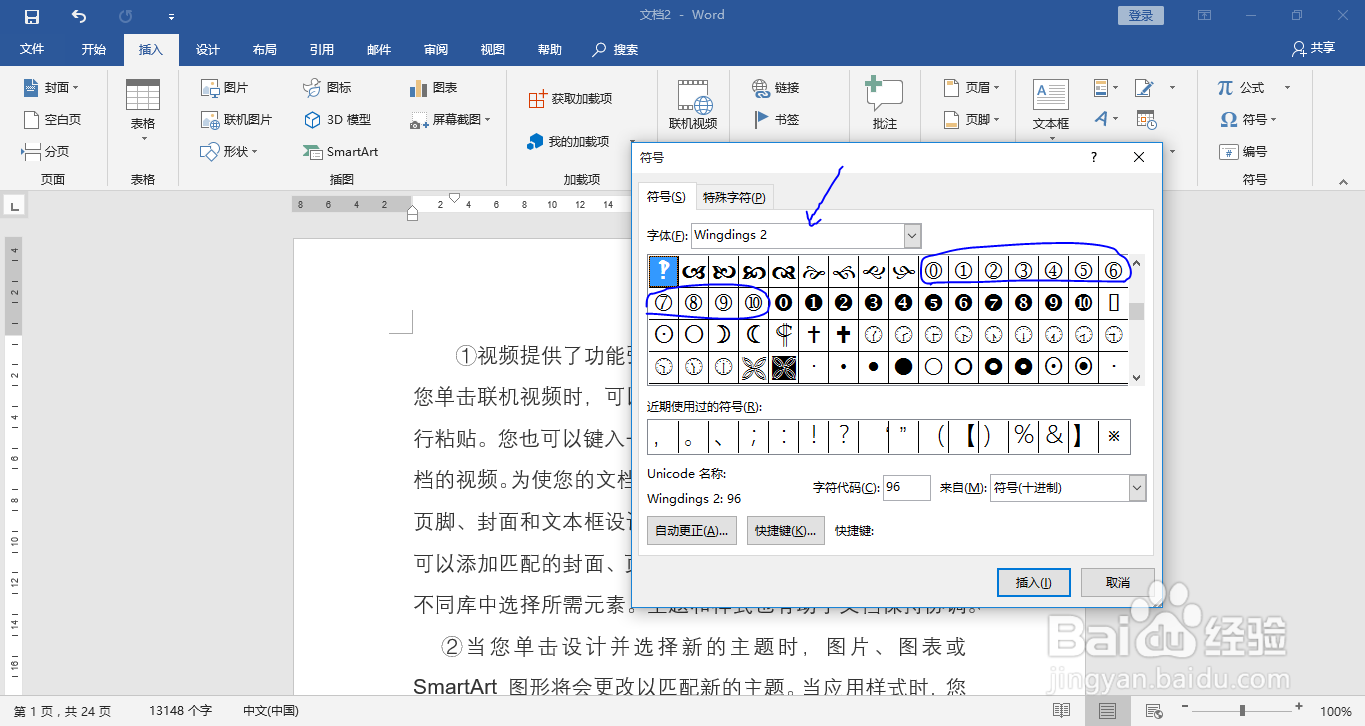Click the Share (共享) button

click(x=1313, y=48)
